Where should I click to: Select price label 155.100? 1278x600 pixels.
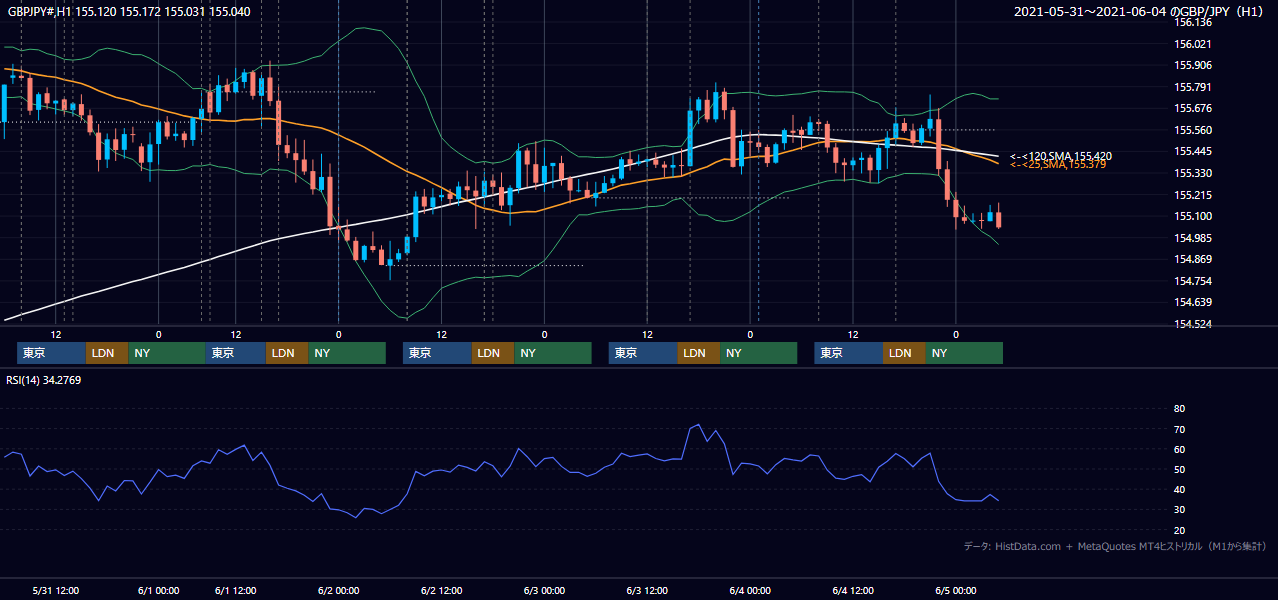tap(1193, 216)
